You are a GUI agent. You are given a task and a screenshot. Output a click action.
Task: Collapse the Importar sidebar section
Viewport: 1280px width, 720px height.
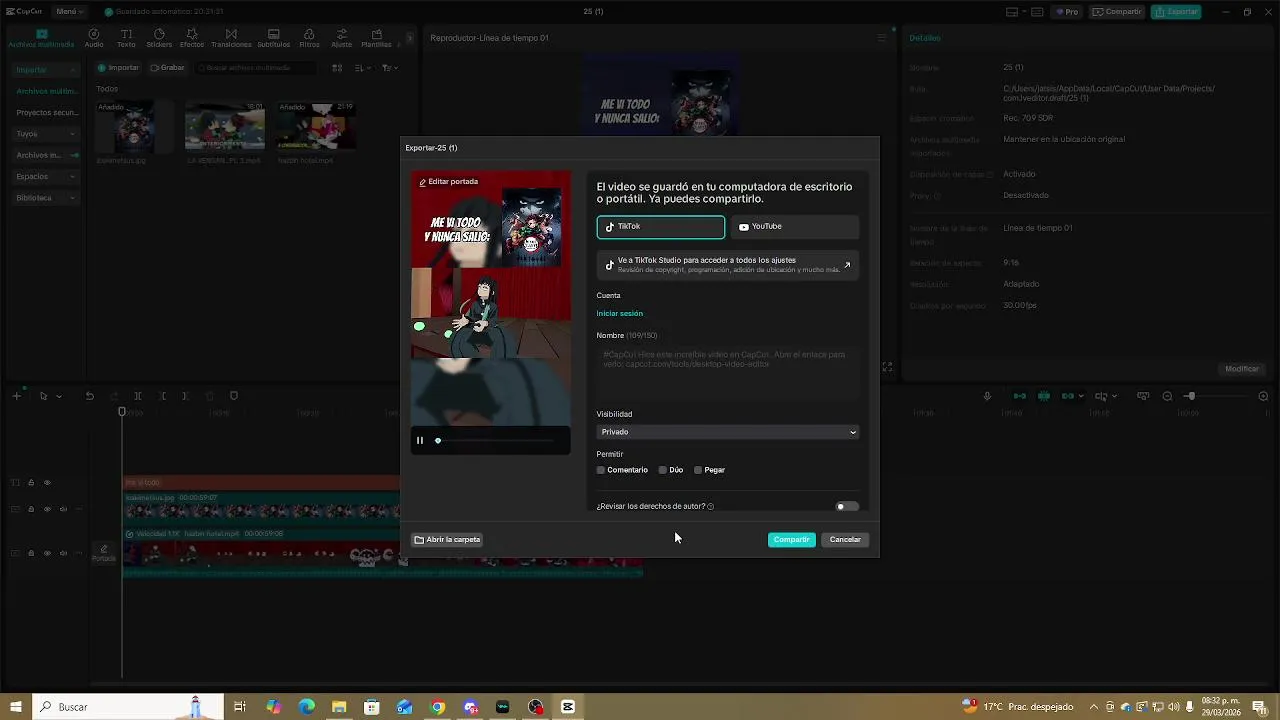(46, 70)
